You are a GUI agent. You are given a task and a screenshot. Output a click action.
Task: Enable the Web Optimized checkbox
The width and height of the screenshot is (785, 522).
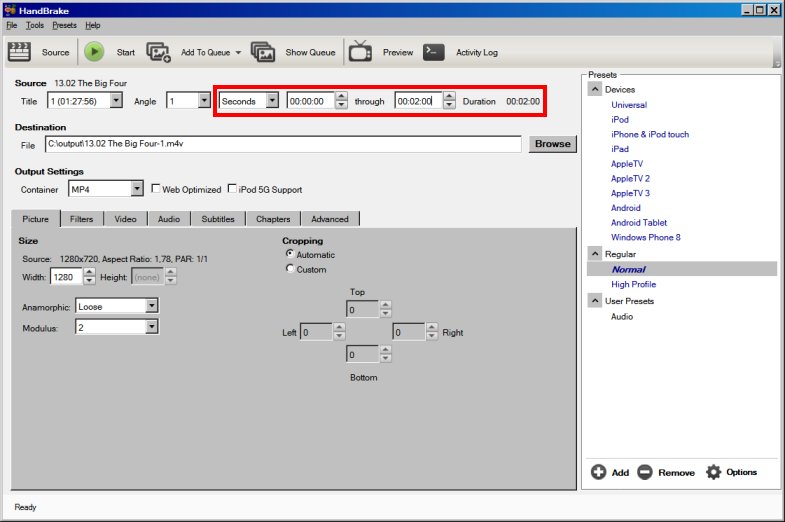pos(156,189)
